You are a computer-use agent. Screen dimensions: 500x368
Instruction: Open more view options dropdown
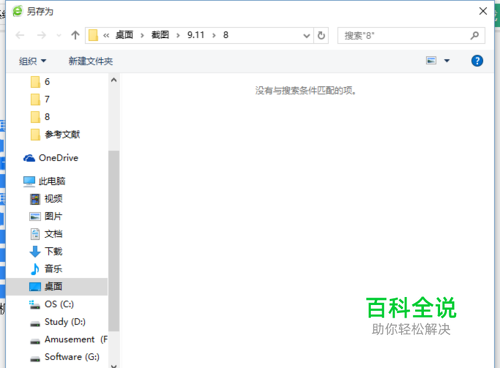447,61
